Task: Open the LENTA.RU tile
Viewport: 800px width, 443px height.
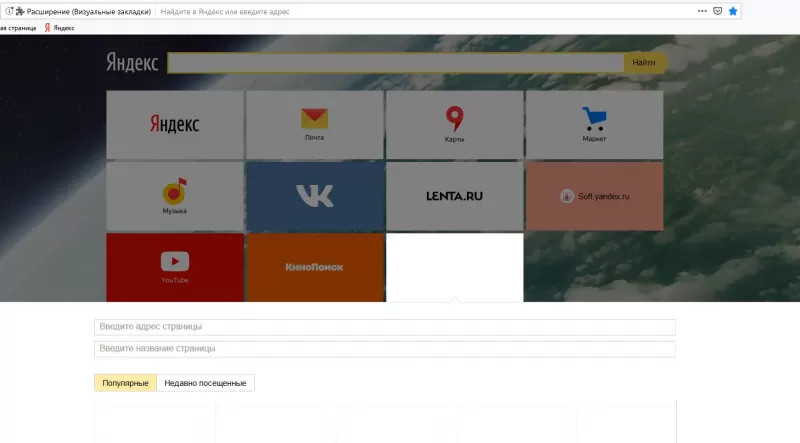Action: (455, 196)
